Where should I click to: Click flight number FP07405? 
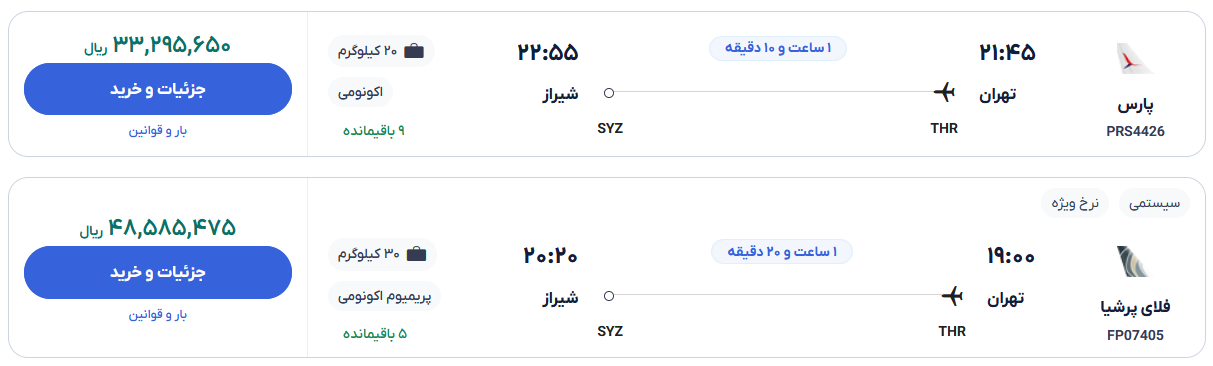coord(1135,335)
